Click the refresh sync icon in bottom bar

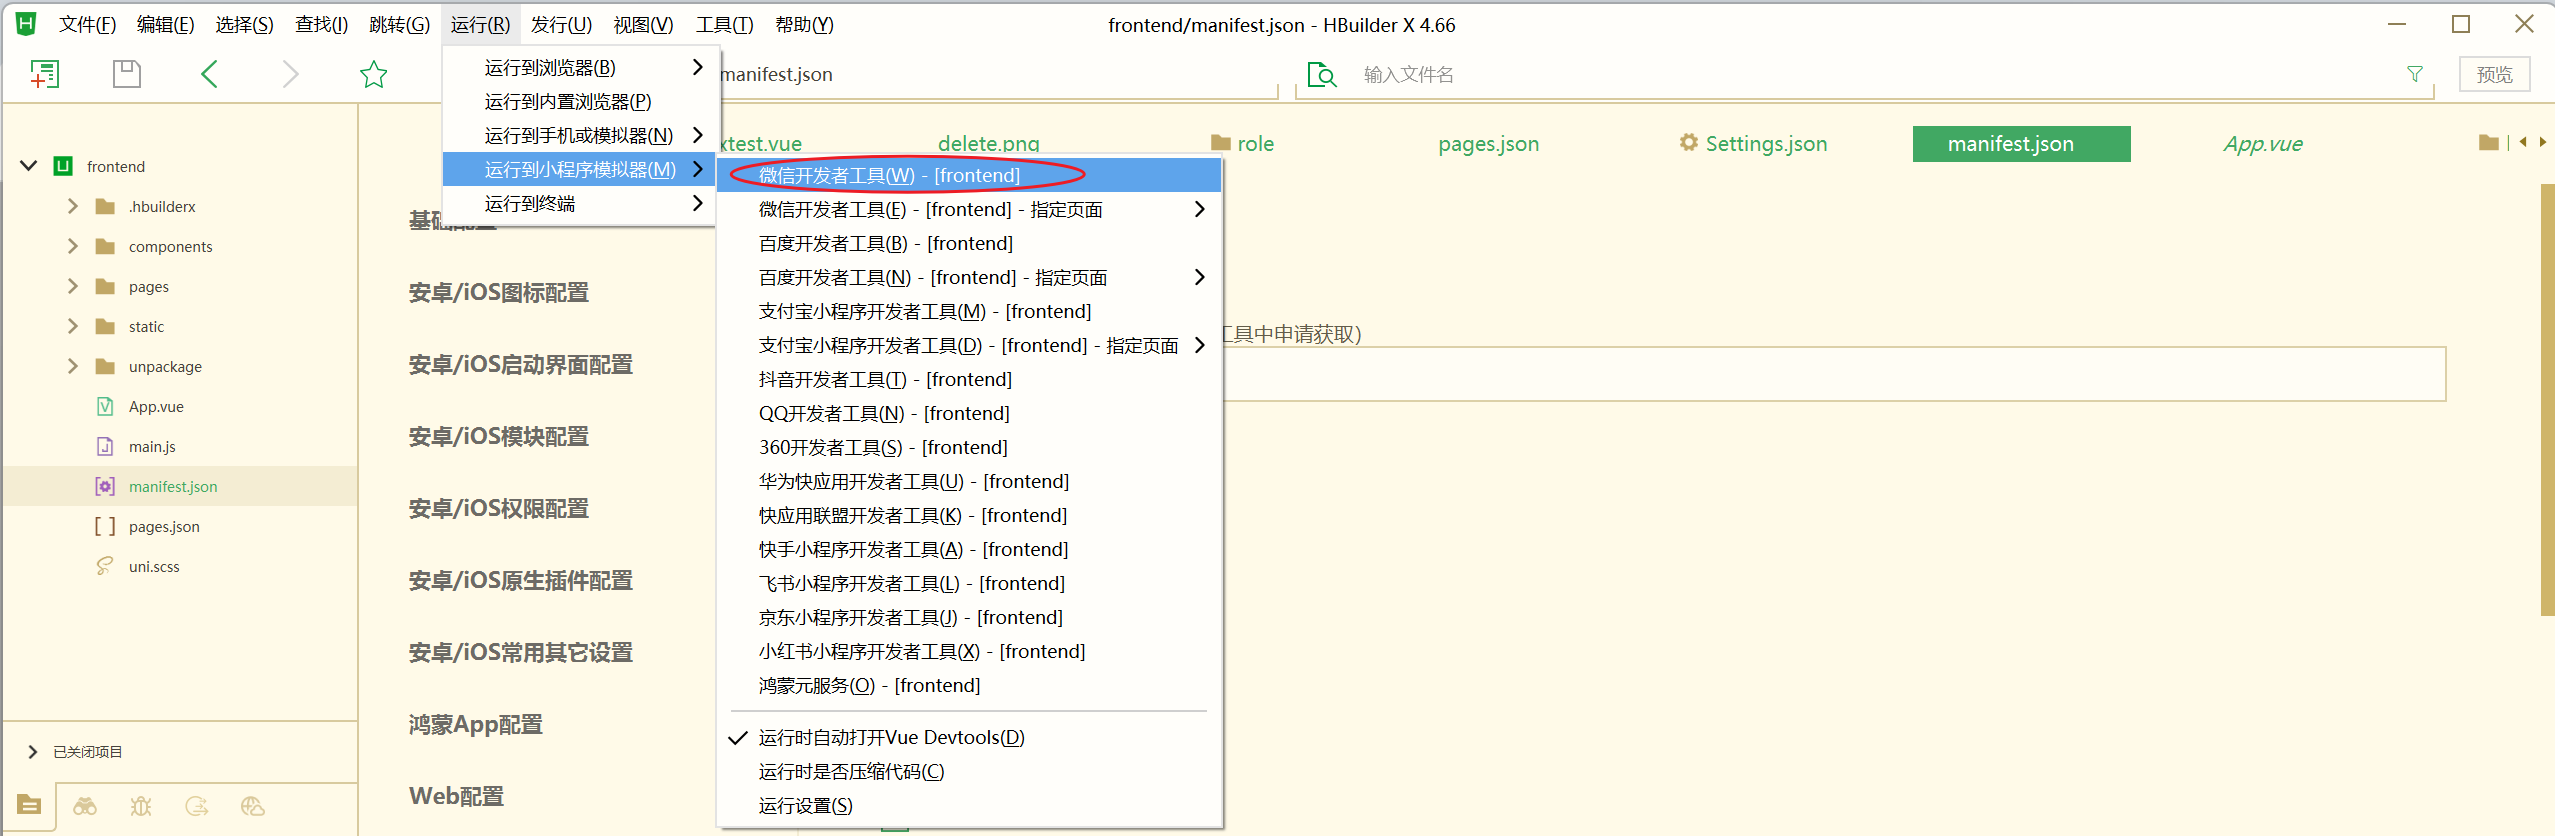pos(197,806)
